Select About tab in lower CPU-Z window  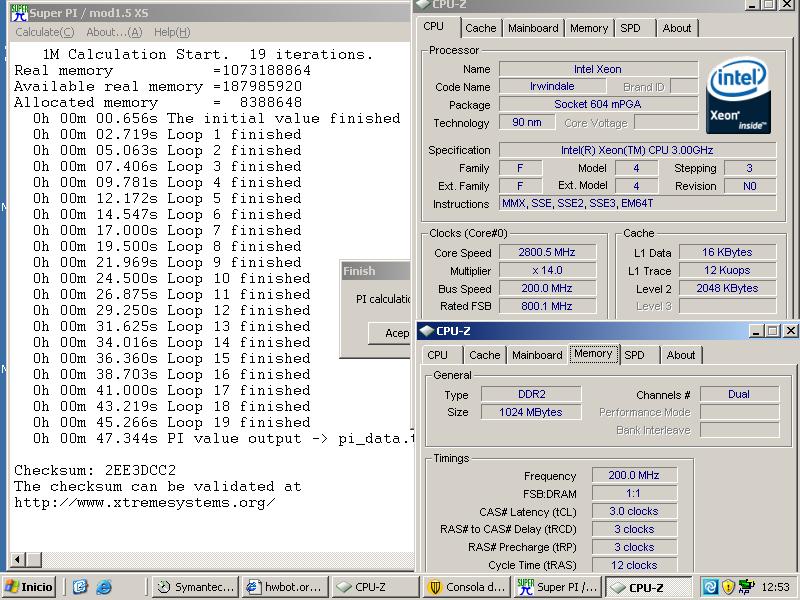[681, 355]
